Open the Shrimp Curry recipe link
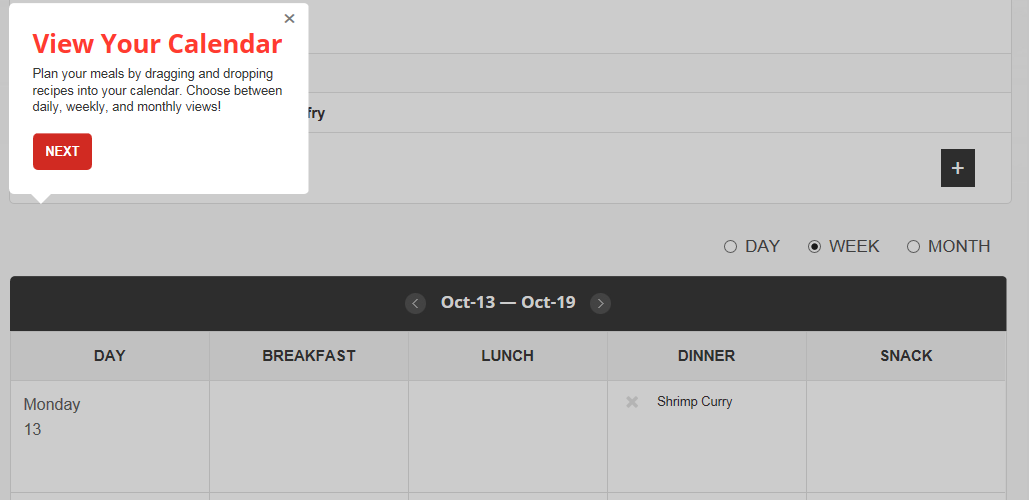Viewport: 1029px width, 500px height. [x=694, y=402]
